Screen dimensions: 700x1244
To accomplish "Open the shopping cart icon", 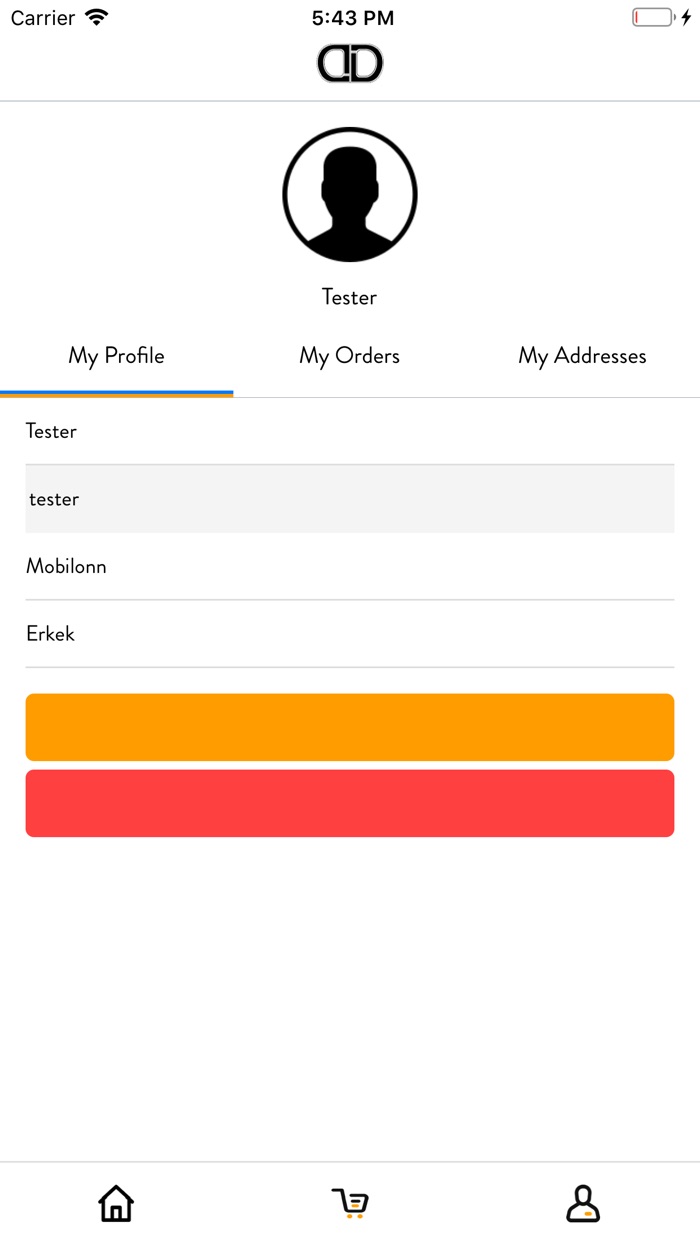I will [350, 1203].
